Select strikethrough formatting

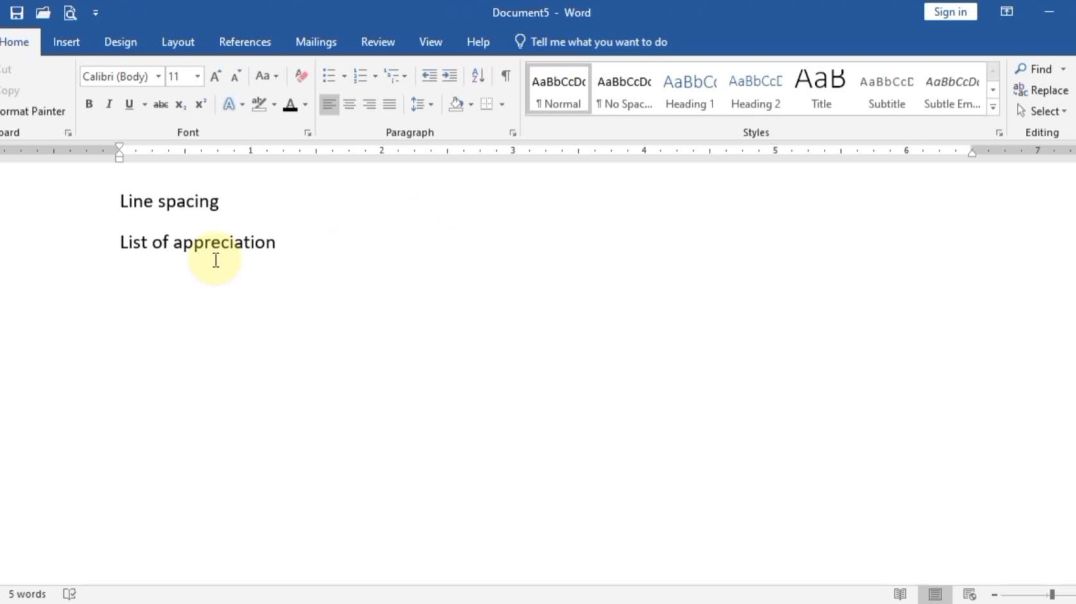click(x=160, y=104)
